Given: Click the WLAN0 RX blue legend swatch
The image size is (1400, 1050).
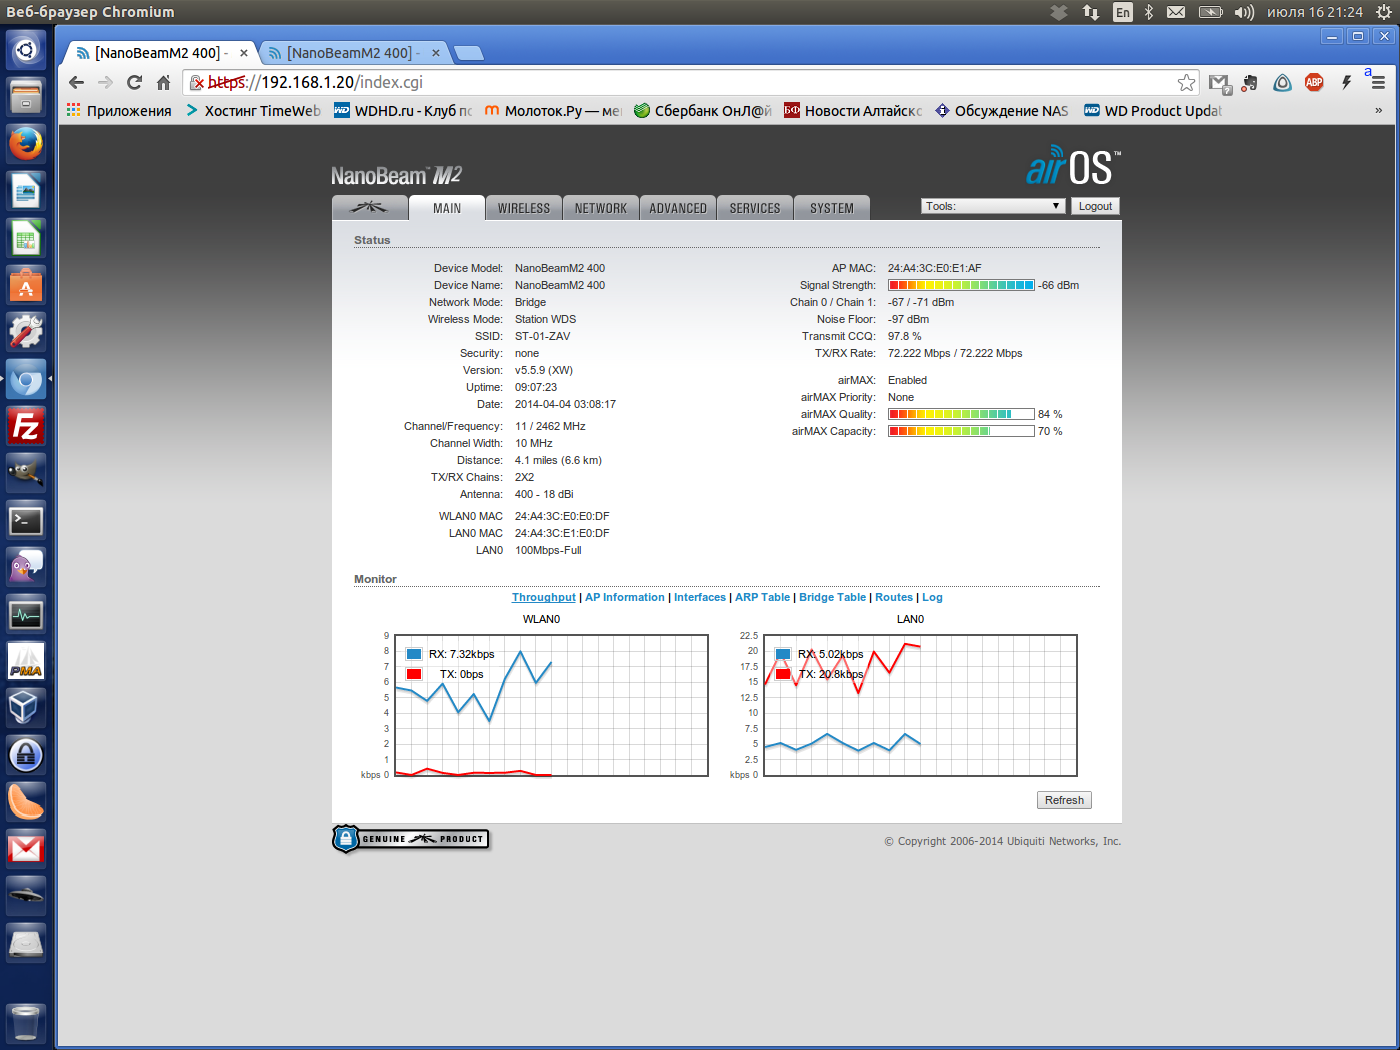Looking at the screenshot, I should click(414, 654).
